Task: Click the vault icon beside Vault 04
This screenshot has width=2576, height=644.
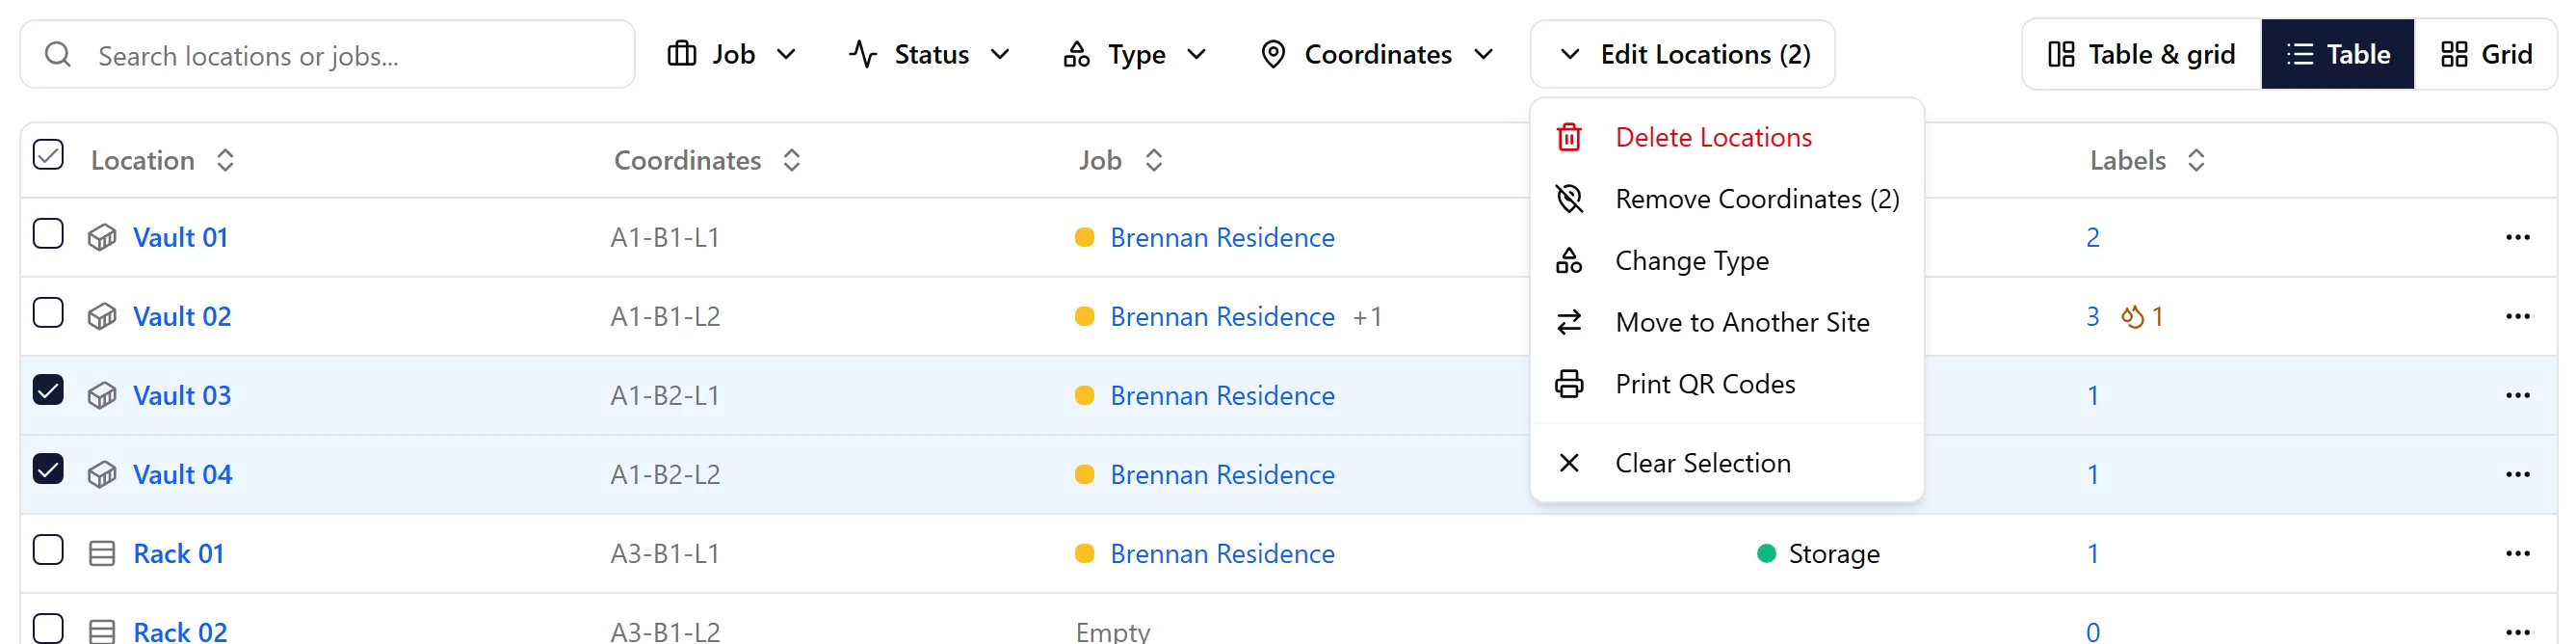Action: [102, 475]
